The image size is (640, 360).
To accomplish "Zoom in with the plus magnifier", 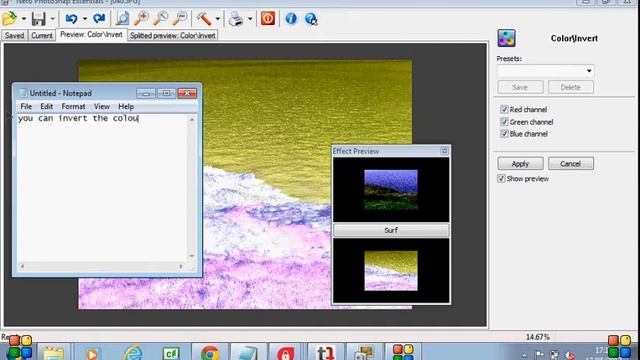I will click(x=141, y=19).
